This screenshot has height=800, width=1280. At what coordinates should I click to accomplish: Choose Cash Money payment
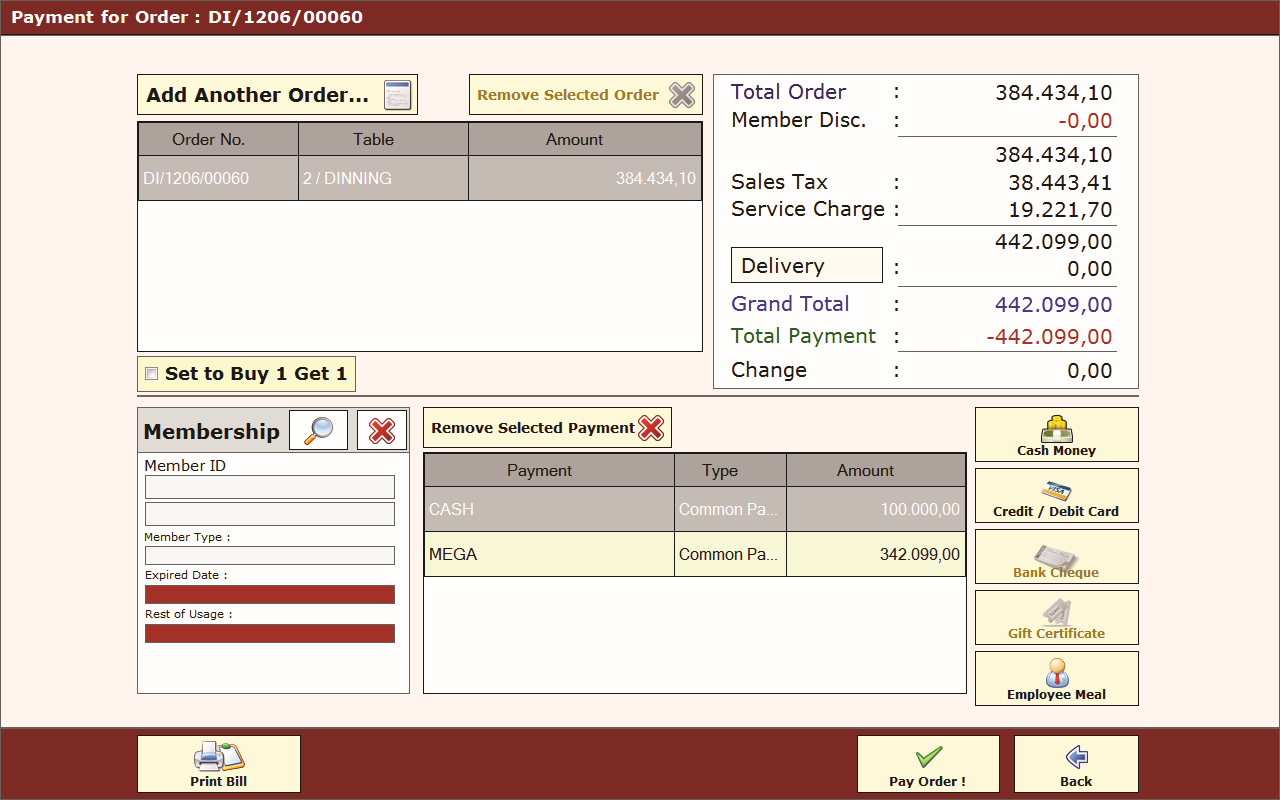point(1057,435)
